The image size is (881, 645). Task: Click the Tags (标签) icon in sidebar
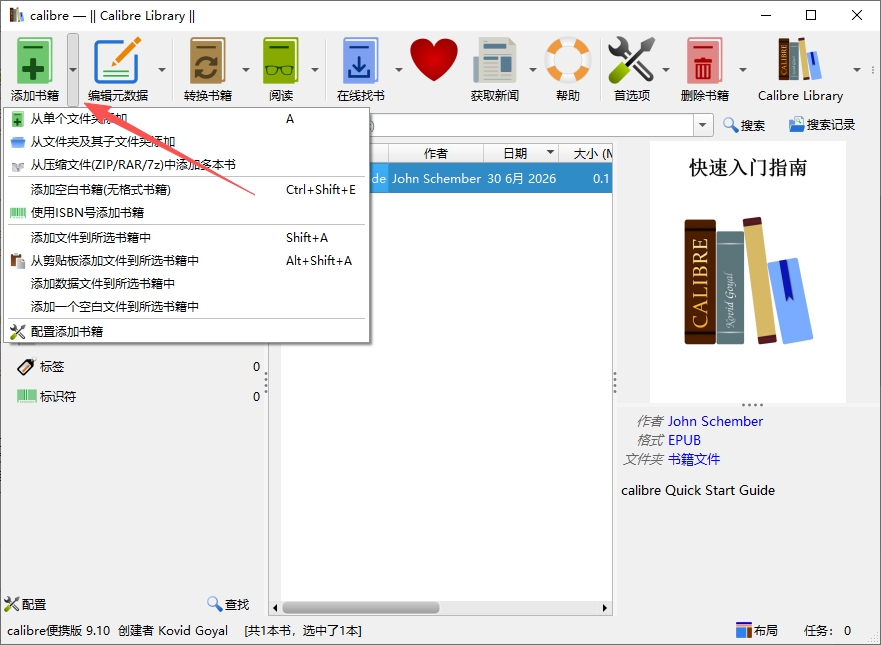[x=25, y=367]
